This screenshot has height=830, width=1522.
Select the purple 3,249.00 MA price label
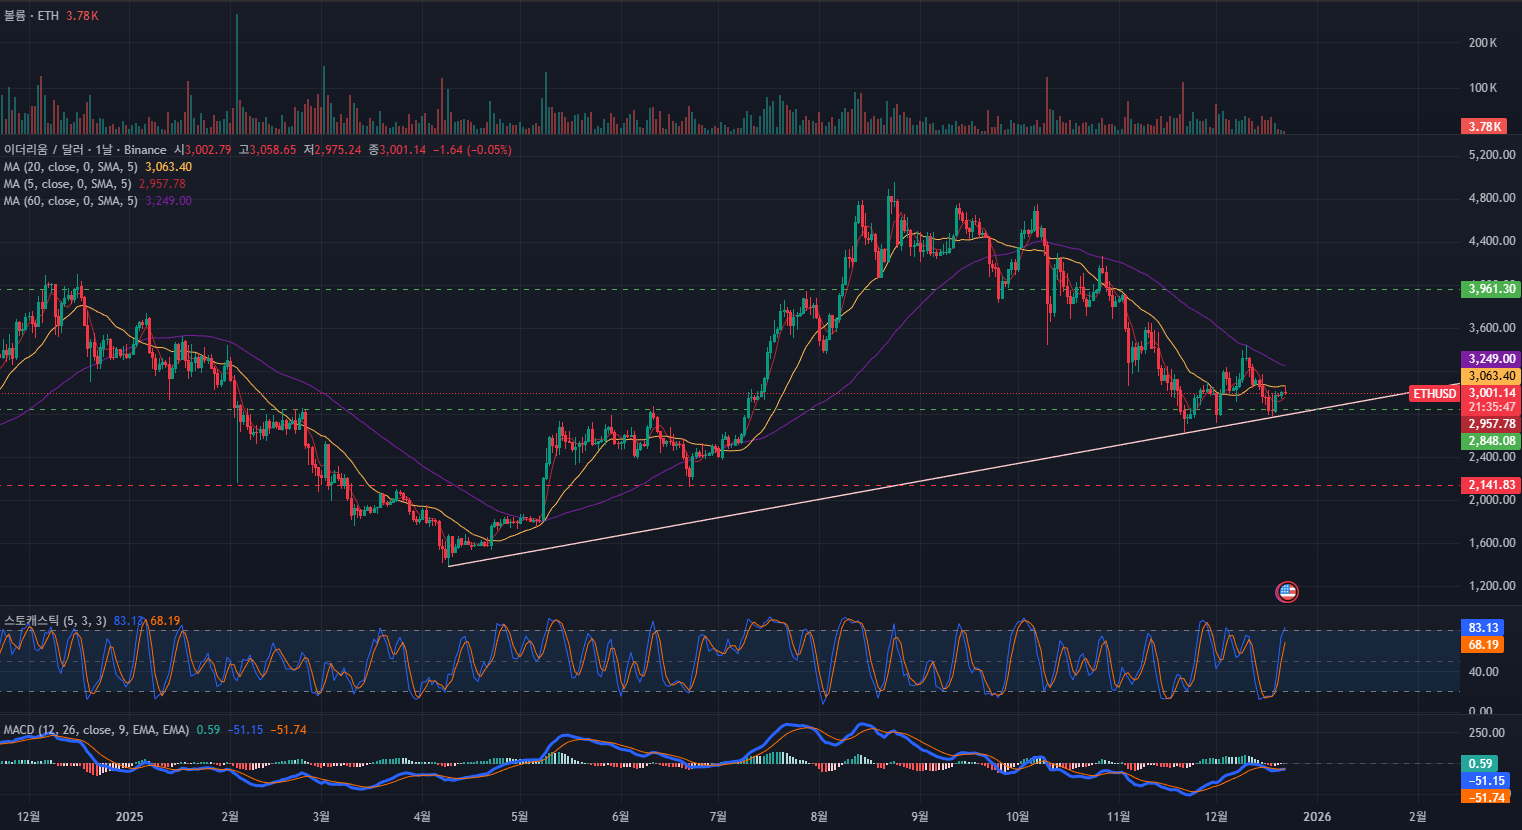coord(1491,359)
